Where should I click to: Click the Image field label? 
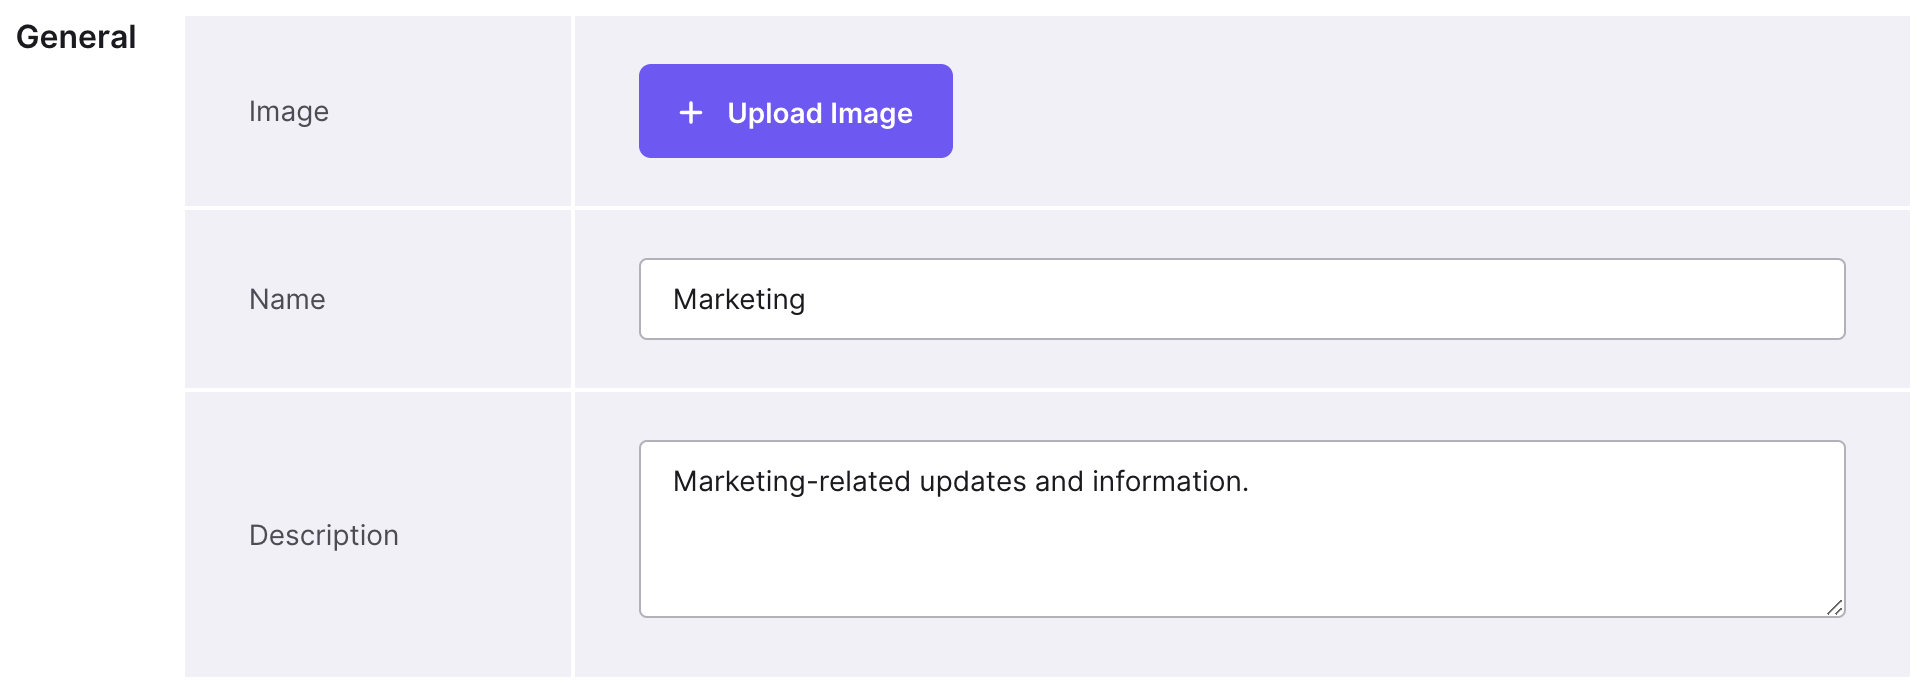(288, 111)
